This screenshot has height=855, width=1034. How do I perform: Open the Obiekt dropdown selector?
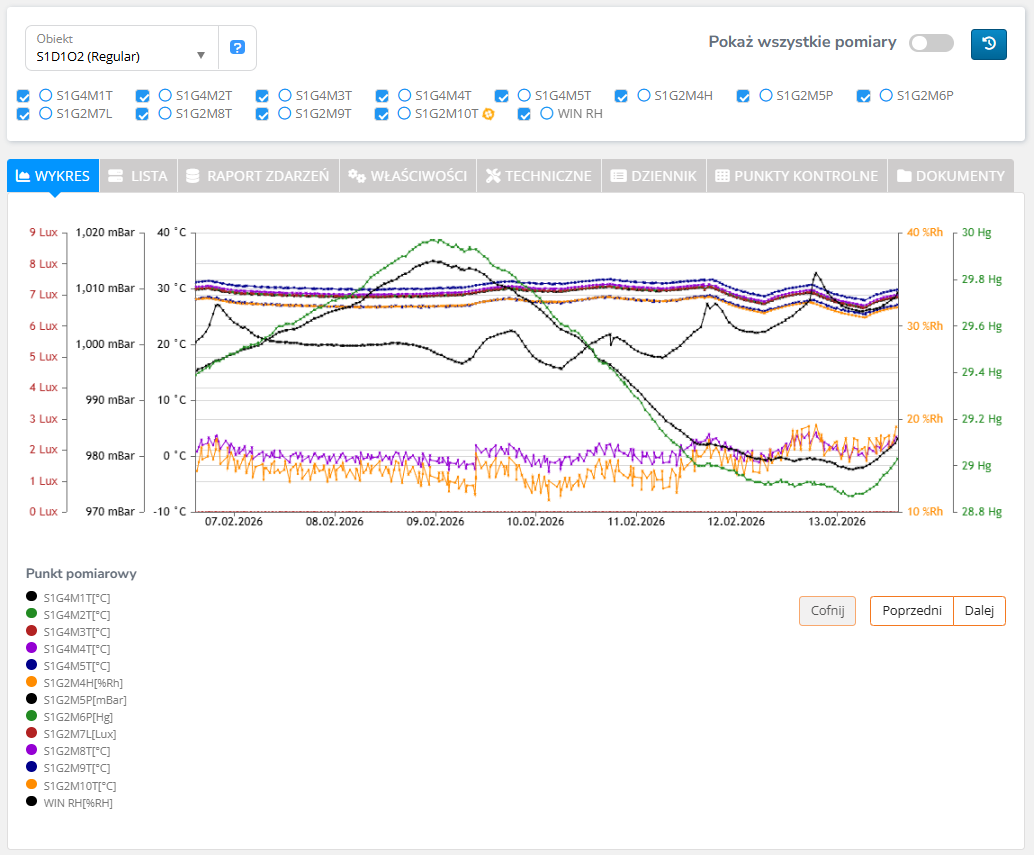(x=120, y=48)
